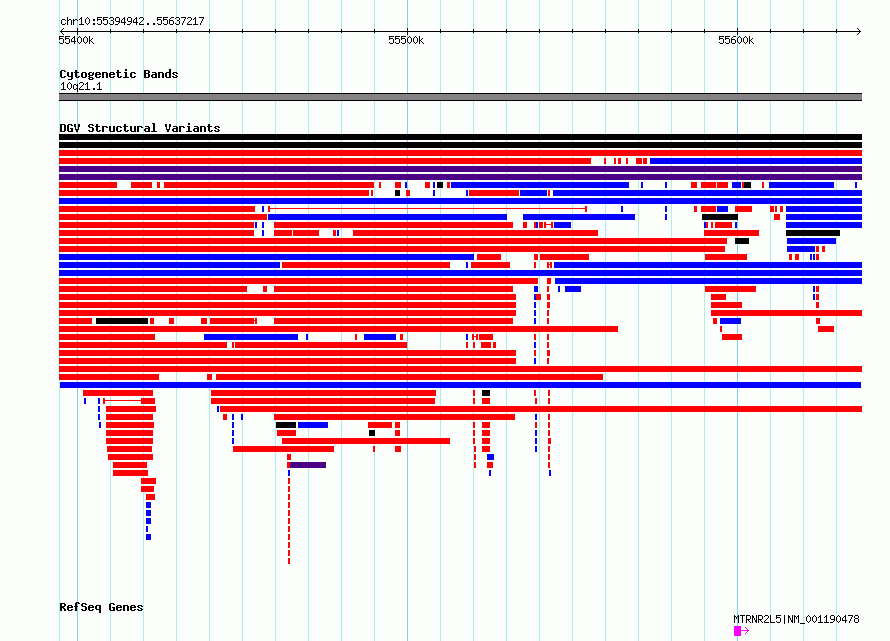The image size is (890, 641).
Task: Click the lowest red dash in dashed column
Action: tap(289, 561)
